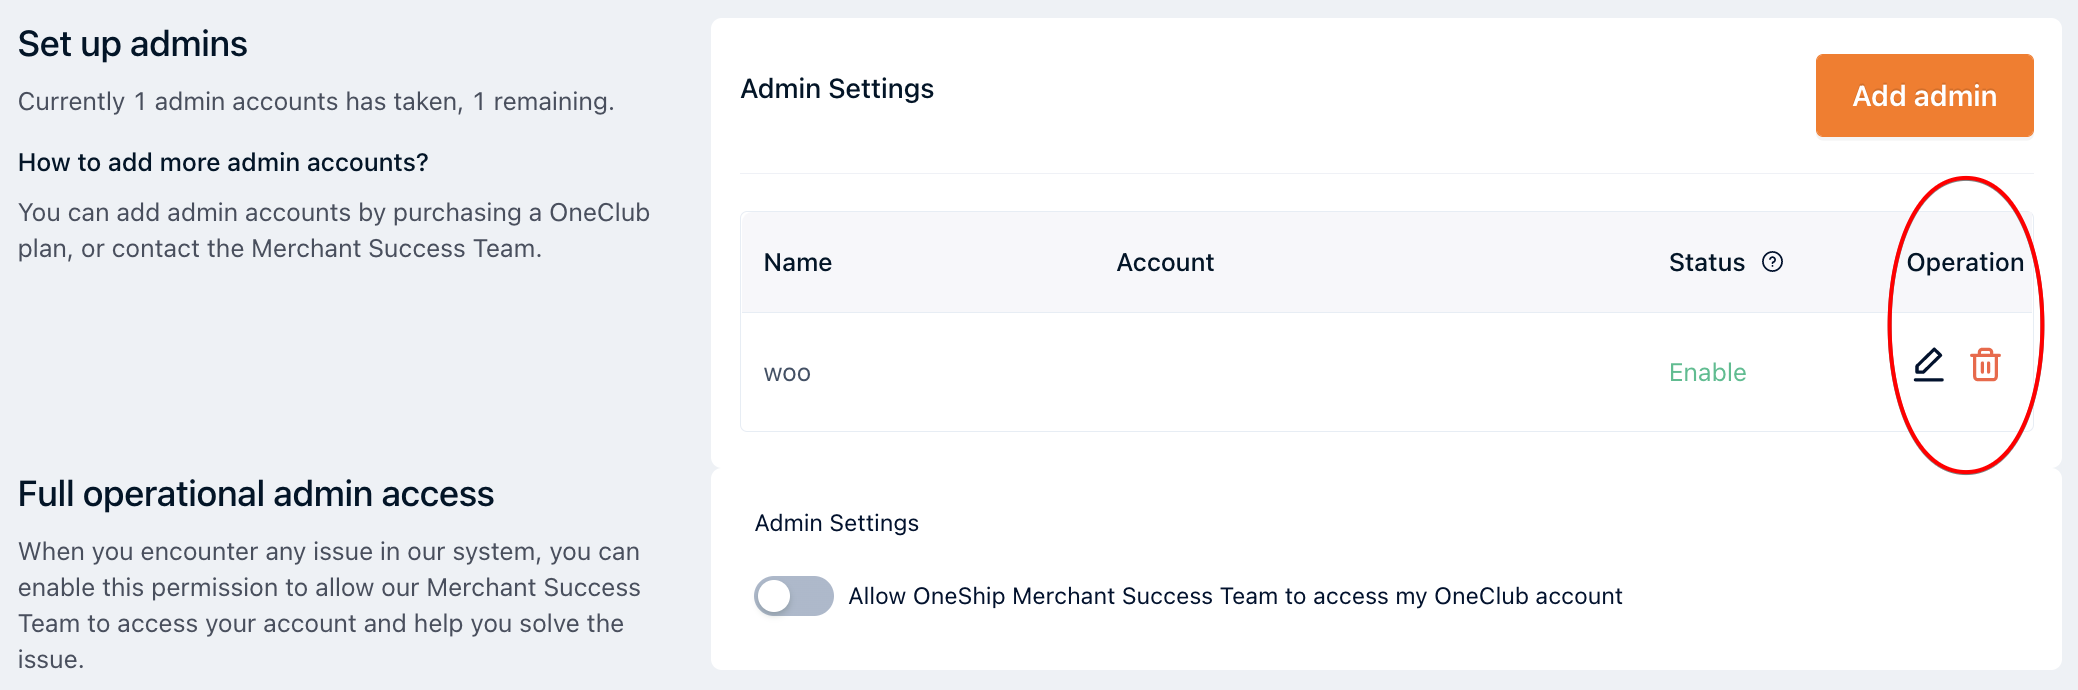The width and height of the screenshot is (2078, 690).
Task: Click the Status column header text
Action: (1706, 262)
